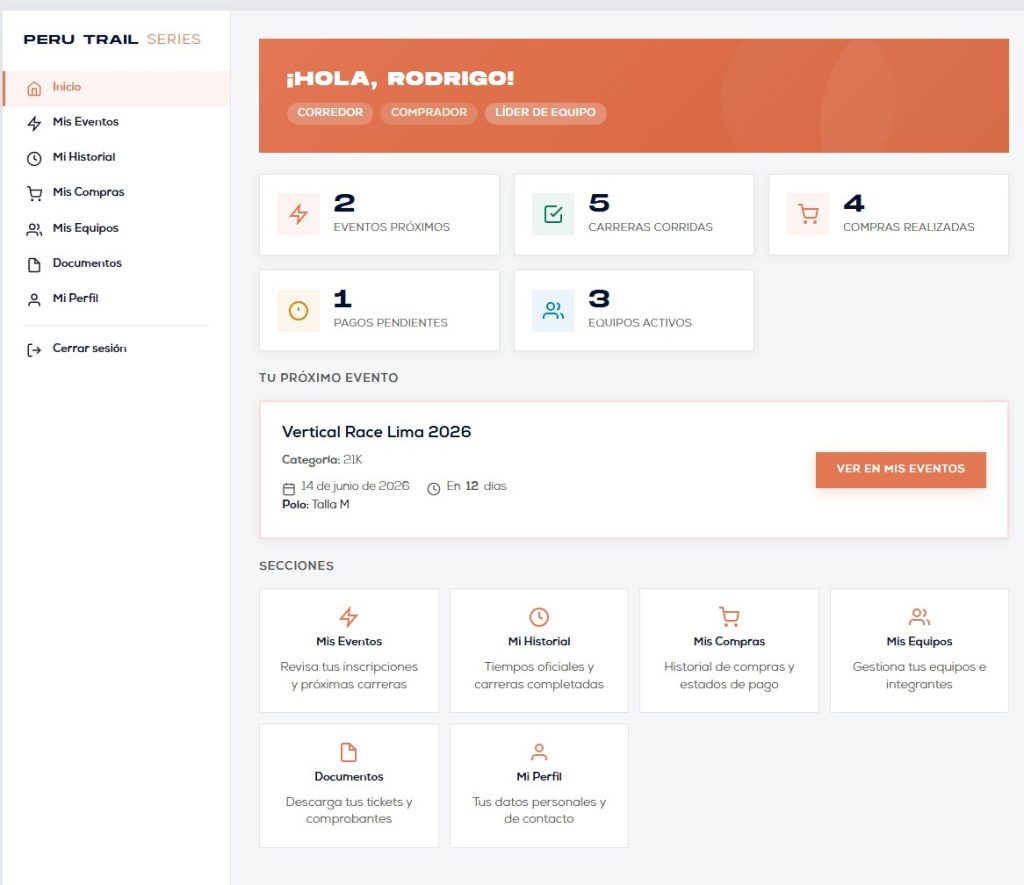
Task: Click Revisa tus inscripciones y próximas carreras text
Action: (349, 675)
